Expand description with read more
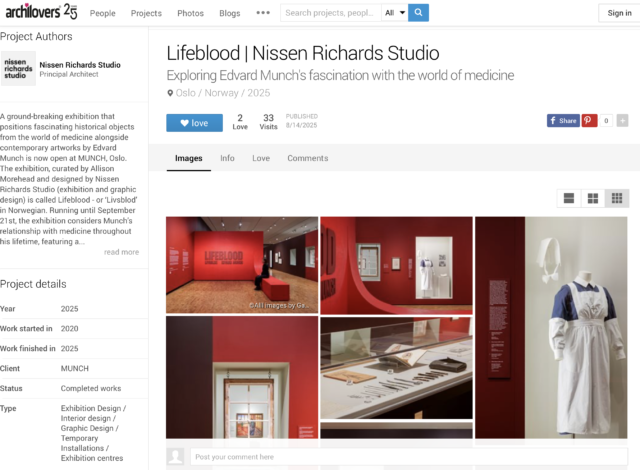 (121, 252)
